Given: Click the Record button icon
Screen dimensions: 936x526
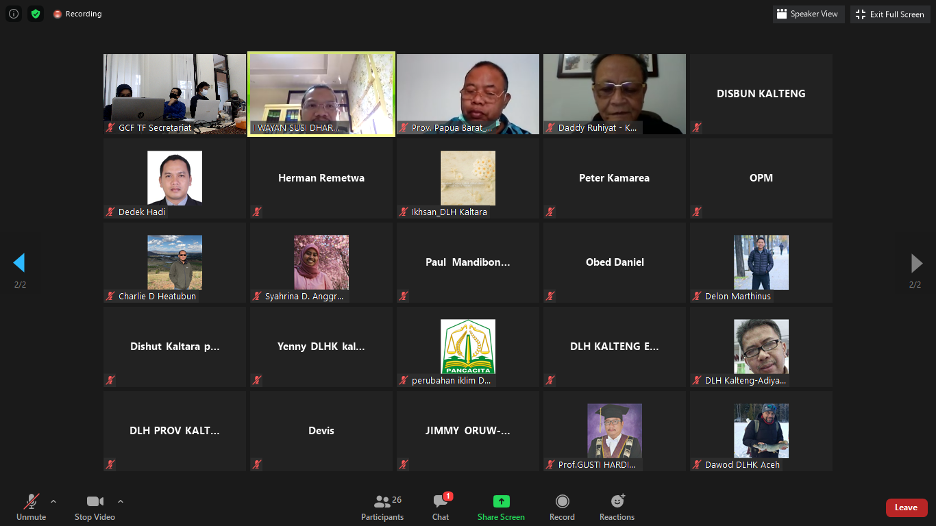Looking at the screenshot, I should (562, 501).
